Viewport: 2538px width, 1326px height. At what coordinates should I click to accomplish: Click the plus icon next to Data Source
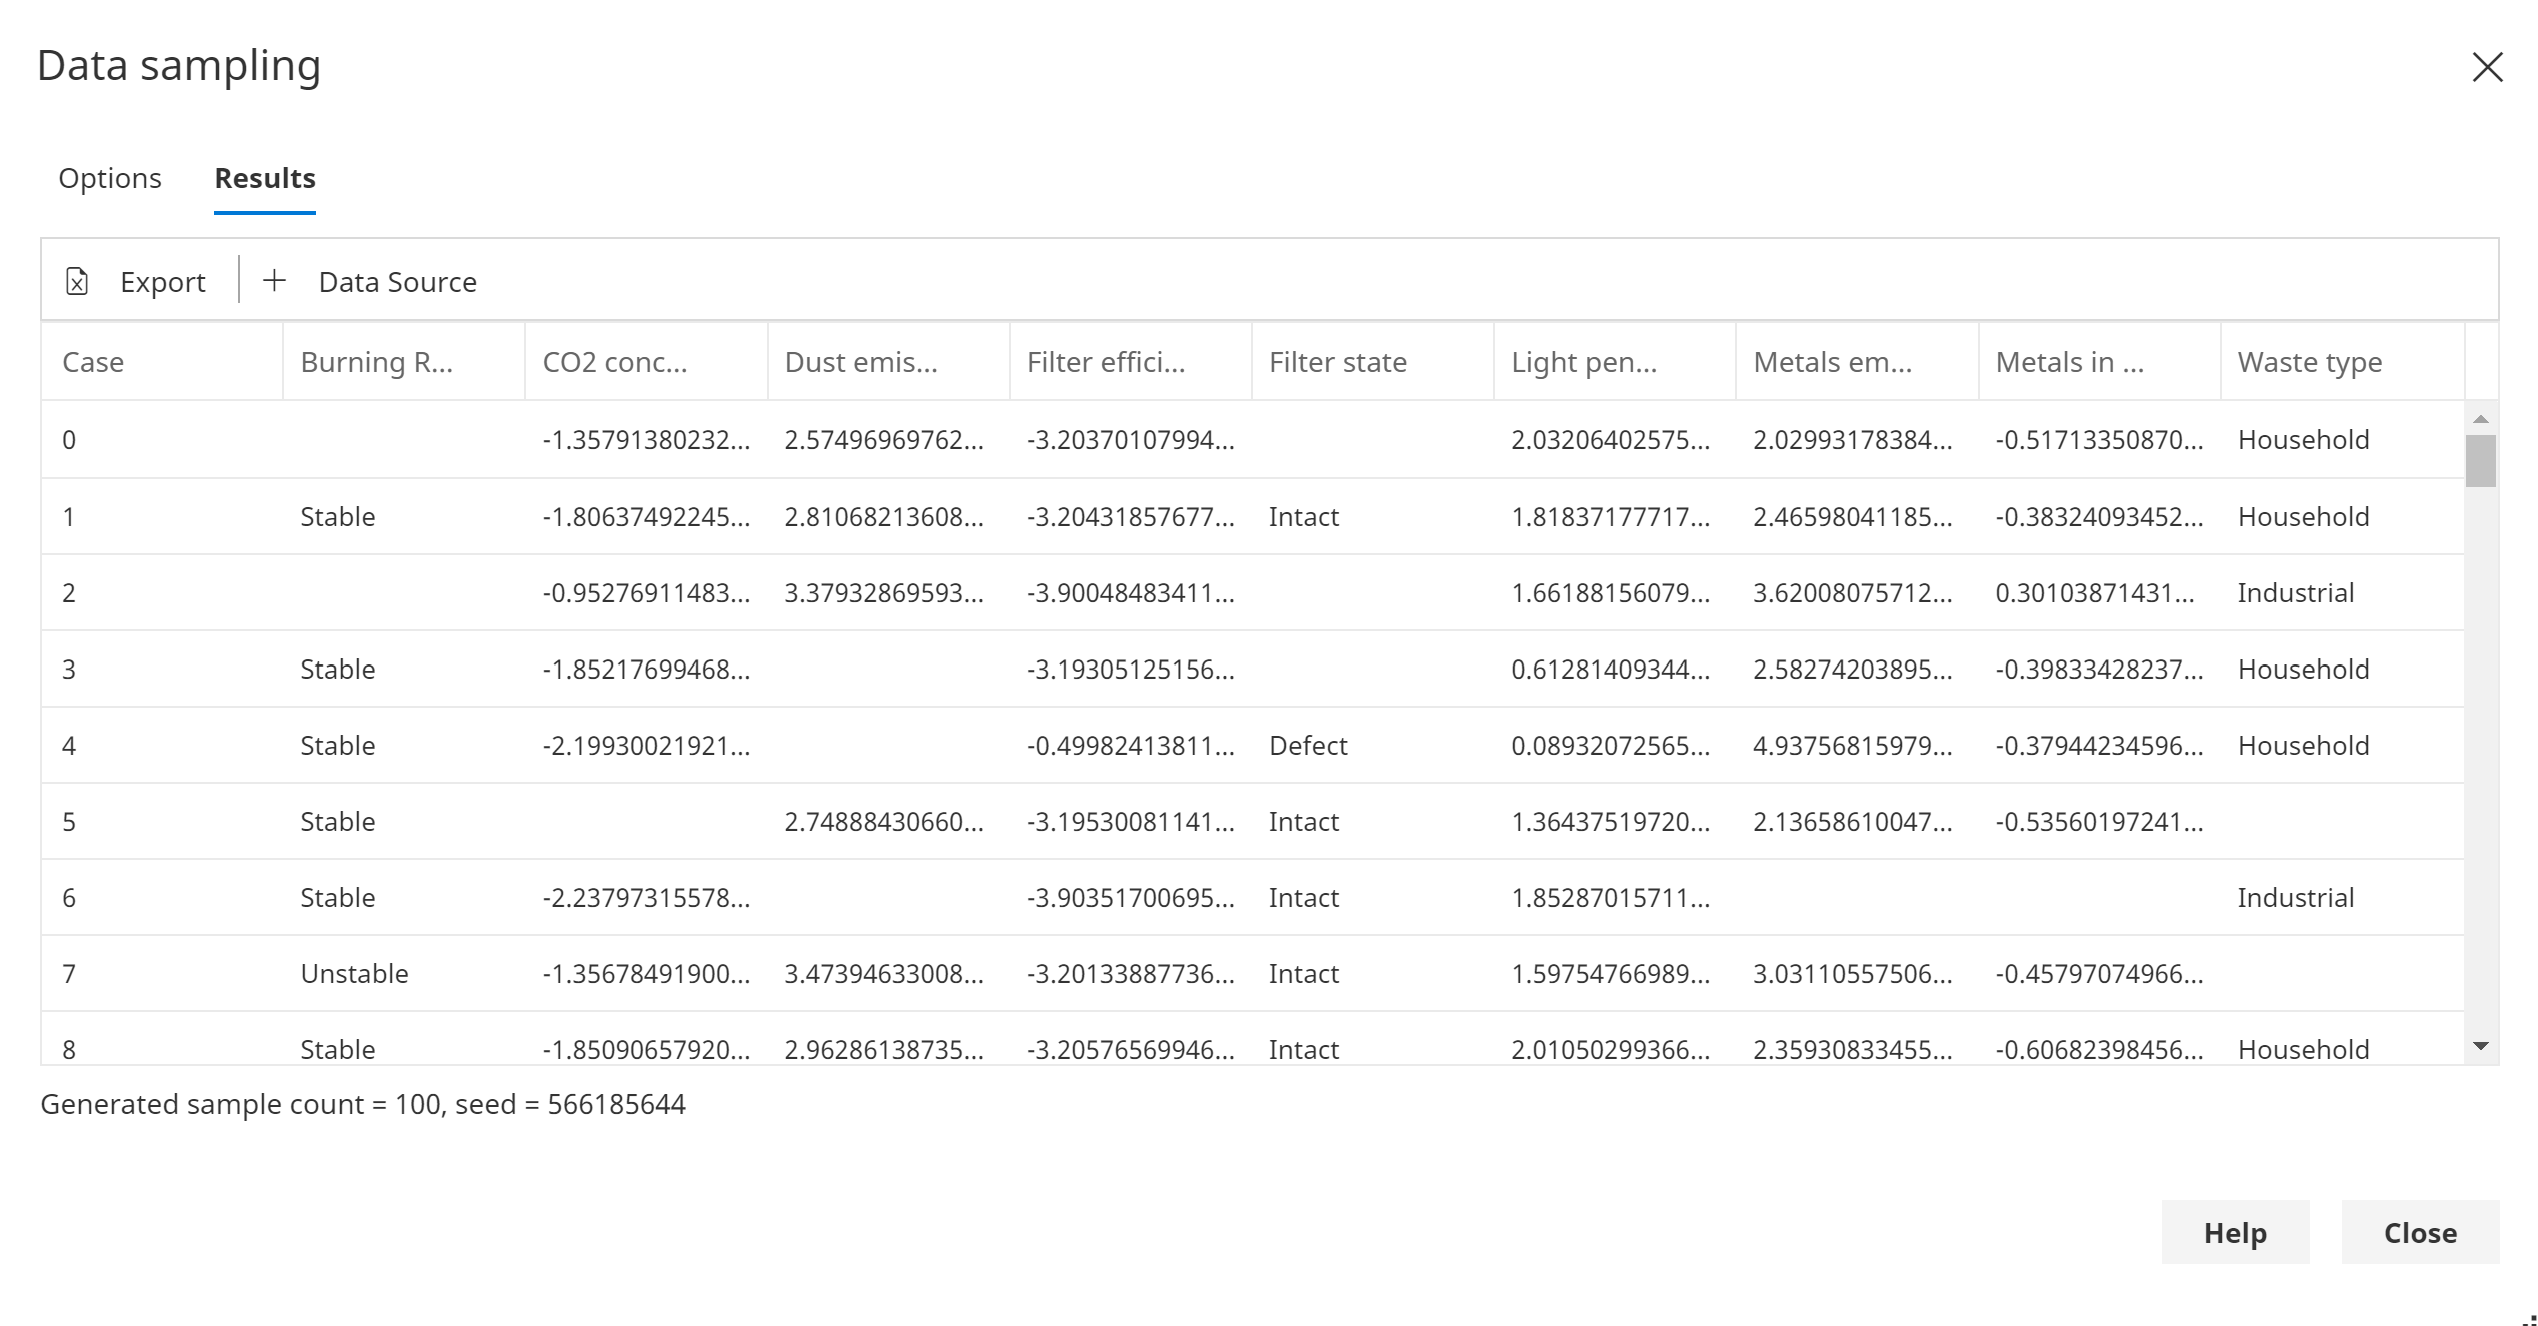273,280
